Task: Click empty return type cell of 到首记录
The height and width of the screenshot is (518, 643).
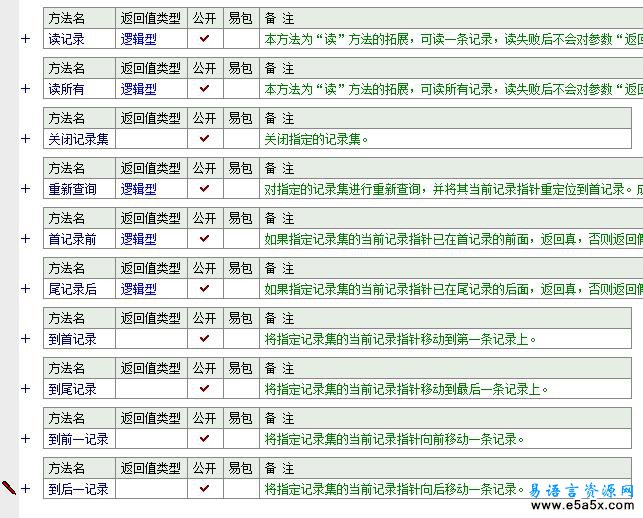Action: 151,339
